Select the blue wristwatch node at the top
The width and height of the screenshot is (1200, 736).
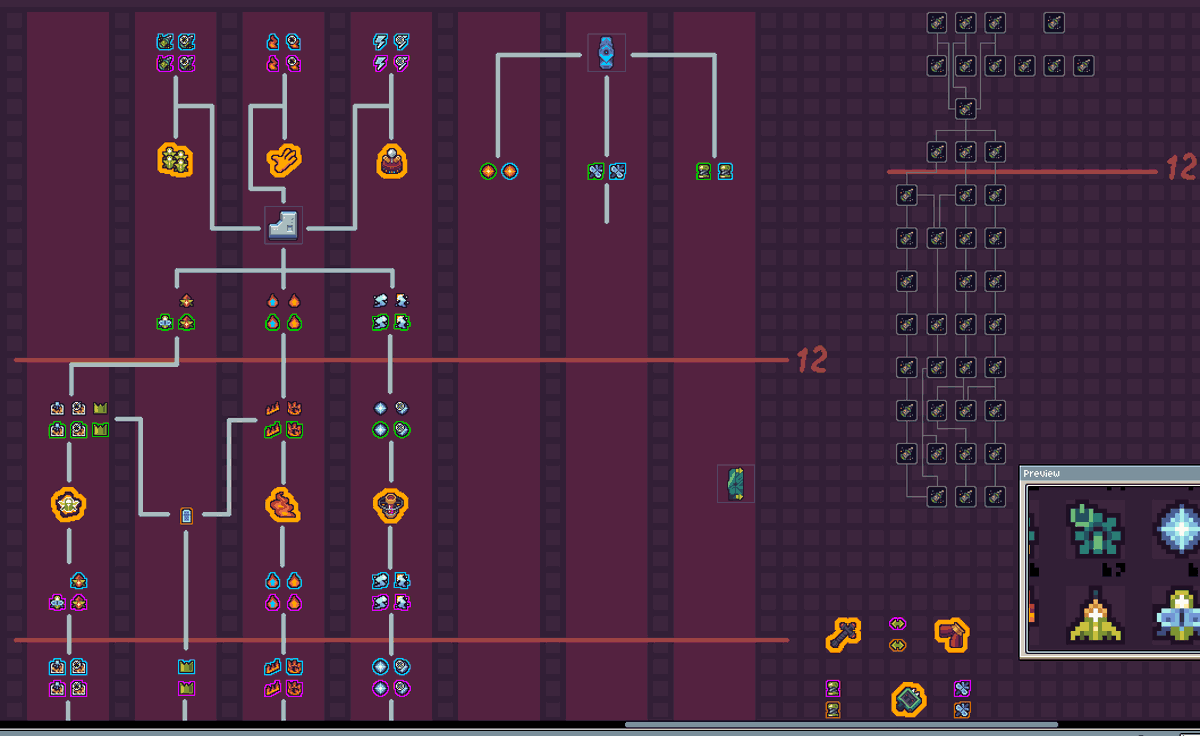607,53
